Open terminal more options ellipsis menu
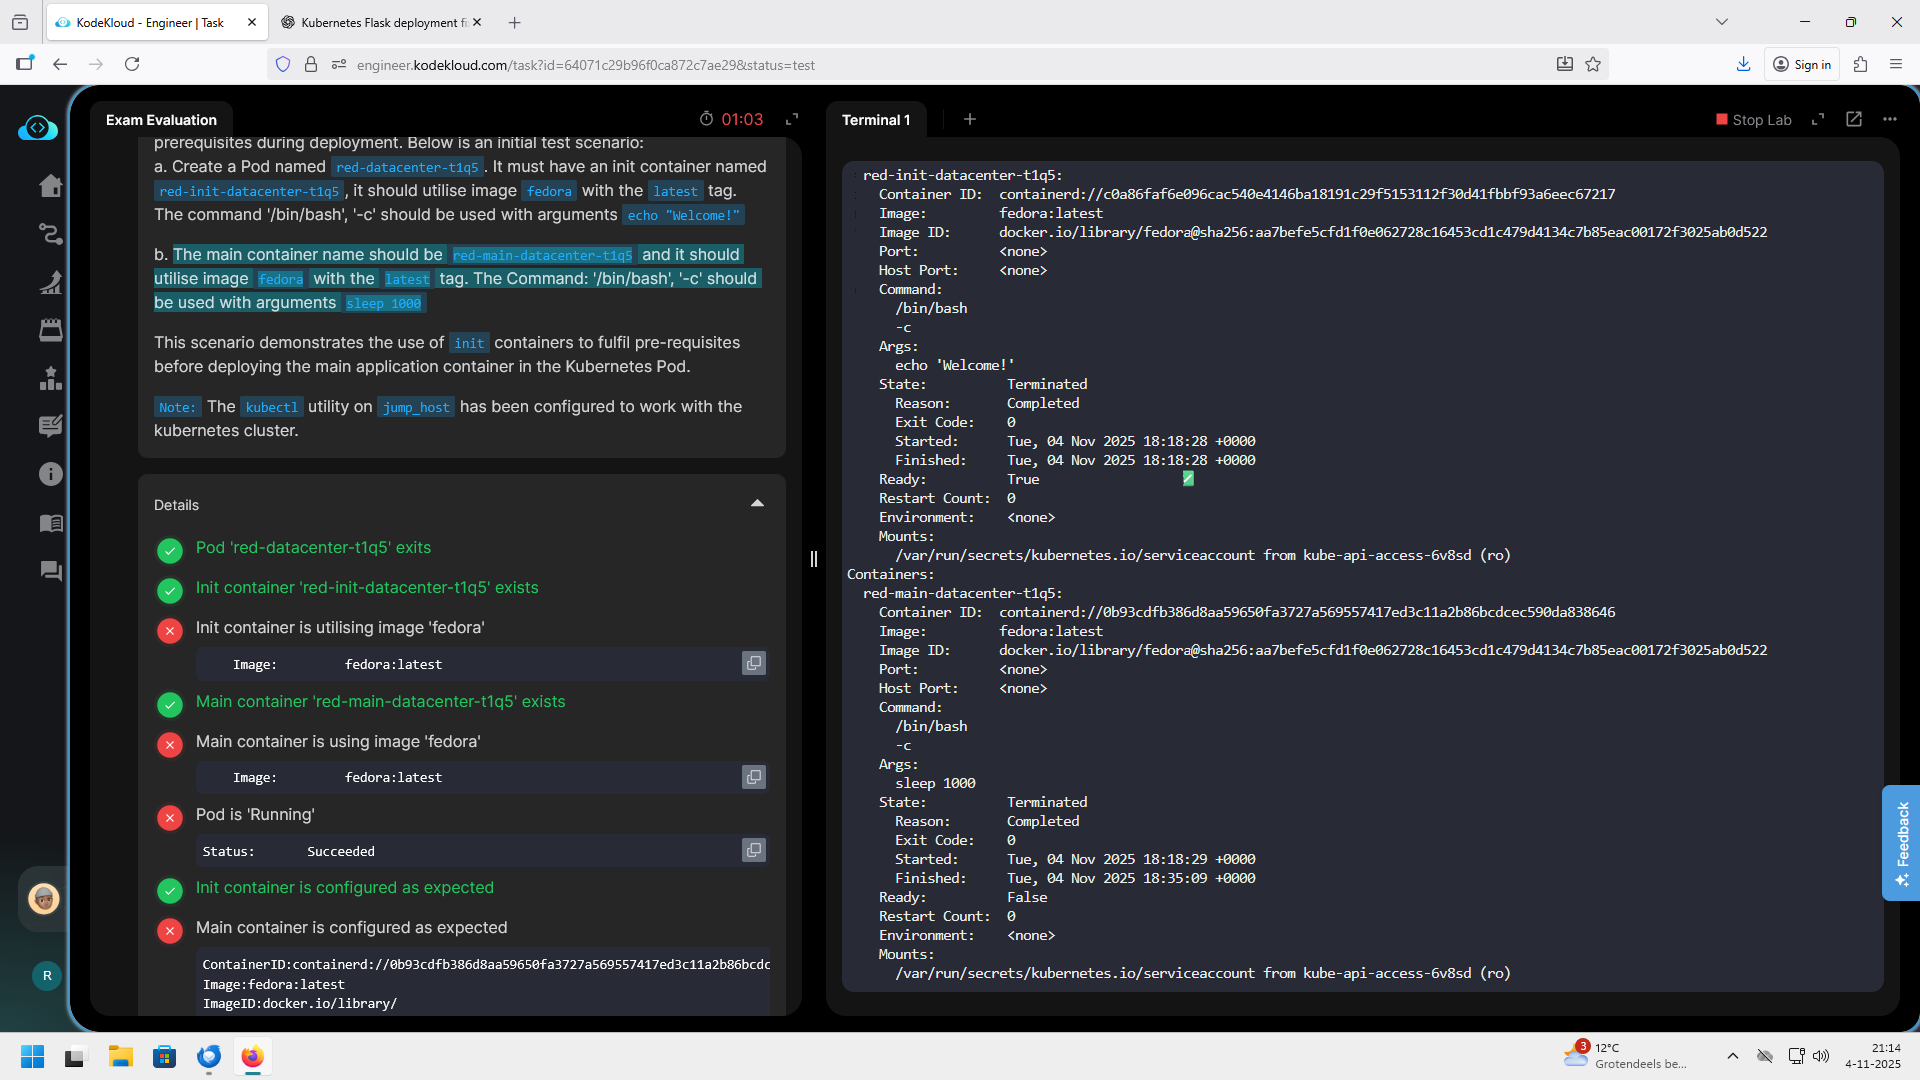1920x1080 pixels. [x=1890, y=119]
